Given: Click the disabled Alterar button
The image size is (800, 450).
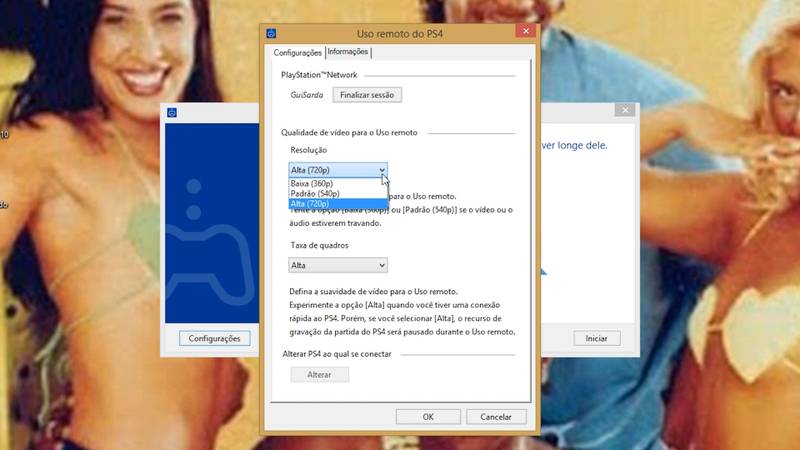Looking at the screenshot, I should 319,374.
